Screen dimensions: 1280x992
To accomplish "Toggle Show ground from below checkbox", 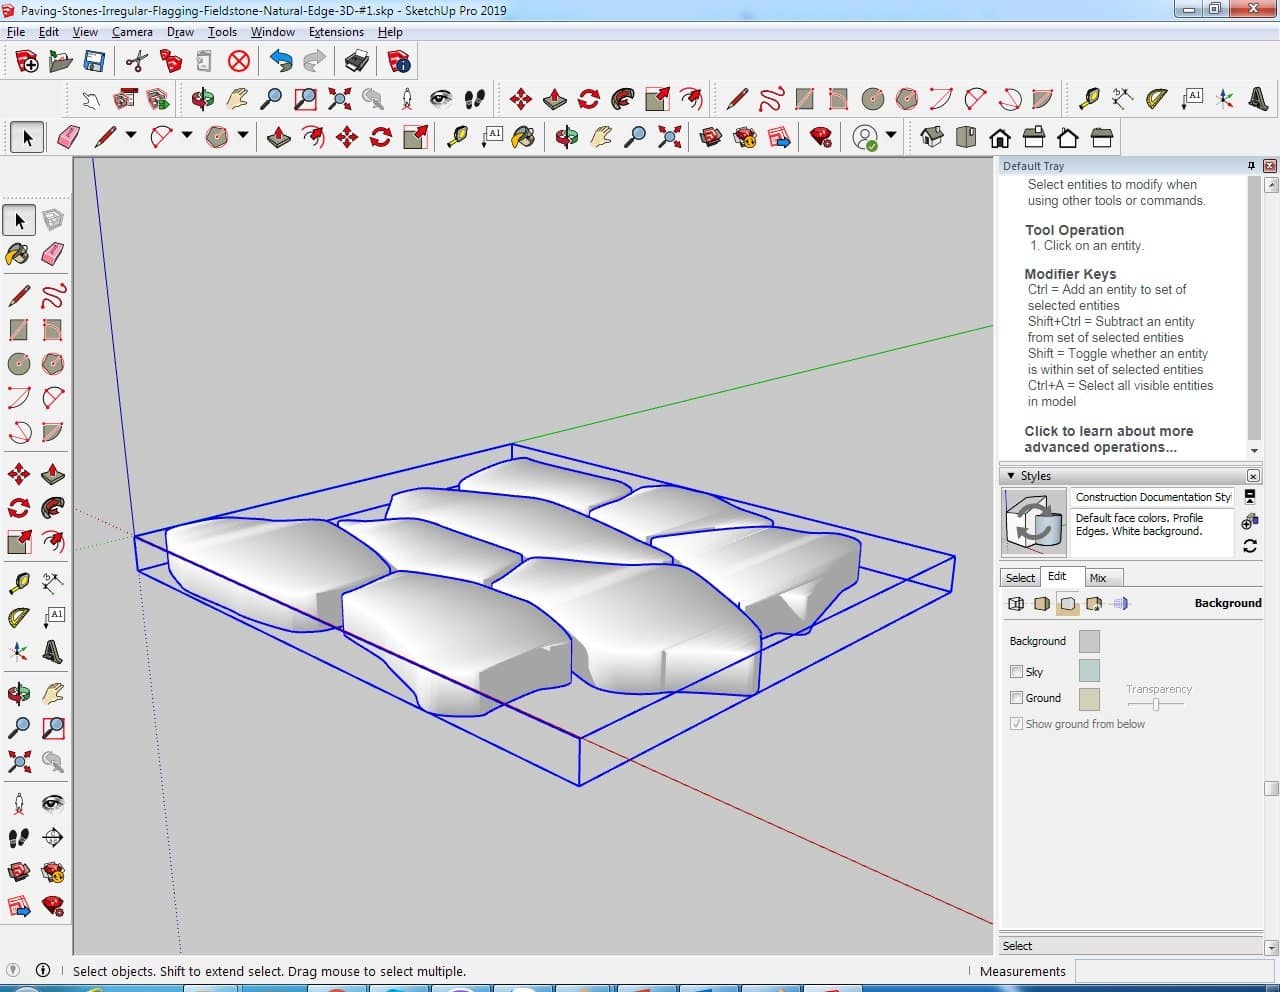I will click(1016, 724).
